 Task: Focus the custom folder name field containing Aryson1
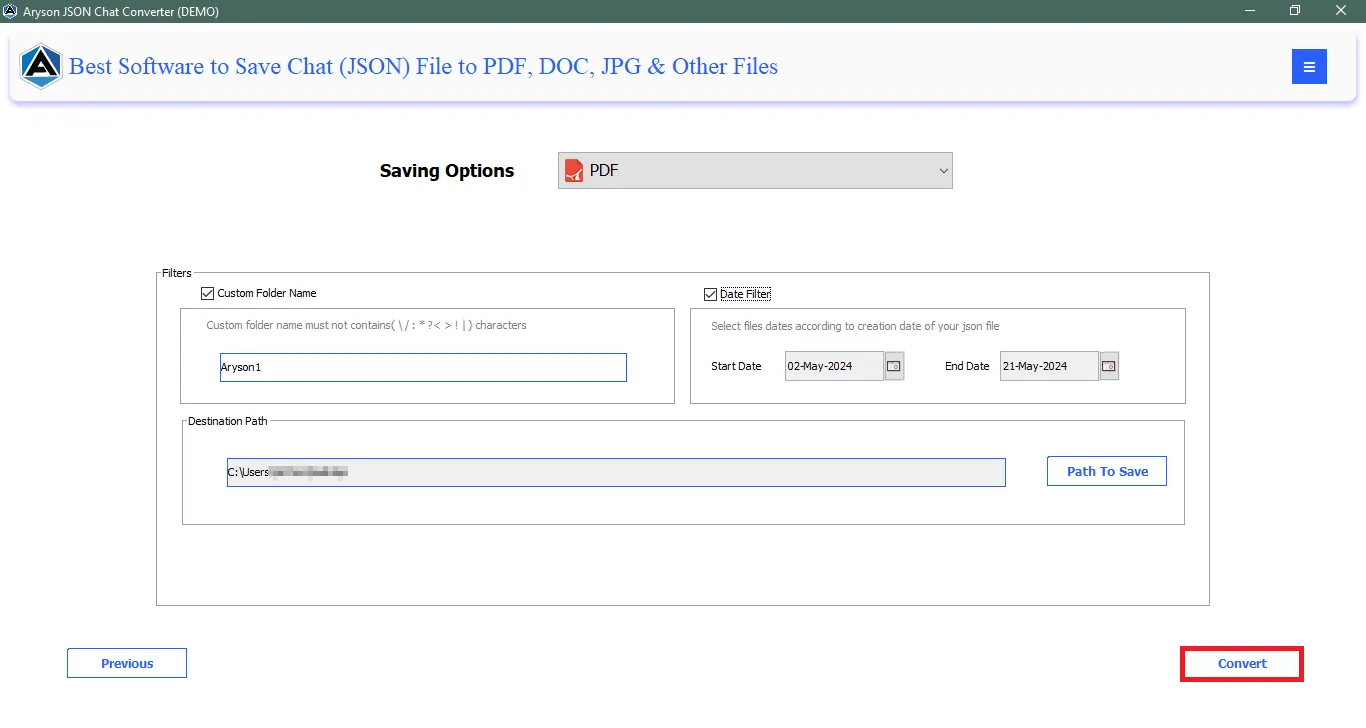click(423, 368)
